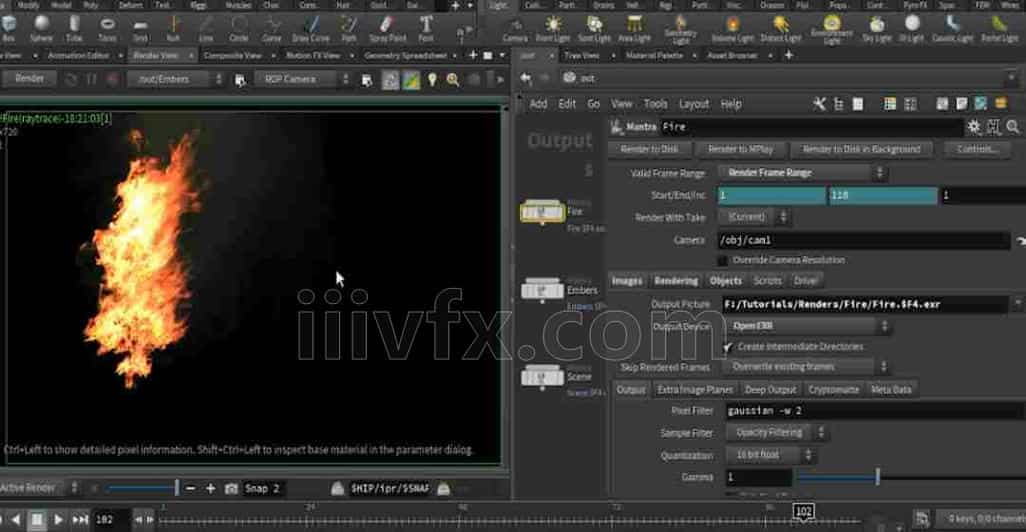Toggle Override Camera Resolution checkbox
This screenshot has width=1026, height=532.
722,260
